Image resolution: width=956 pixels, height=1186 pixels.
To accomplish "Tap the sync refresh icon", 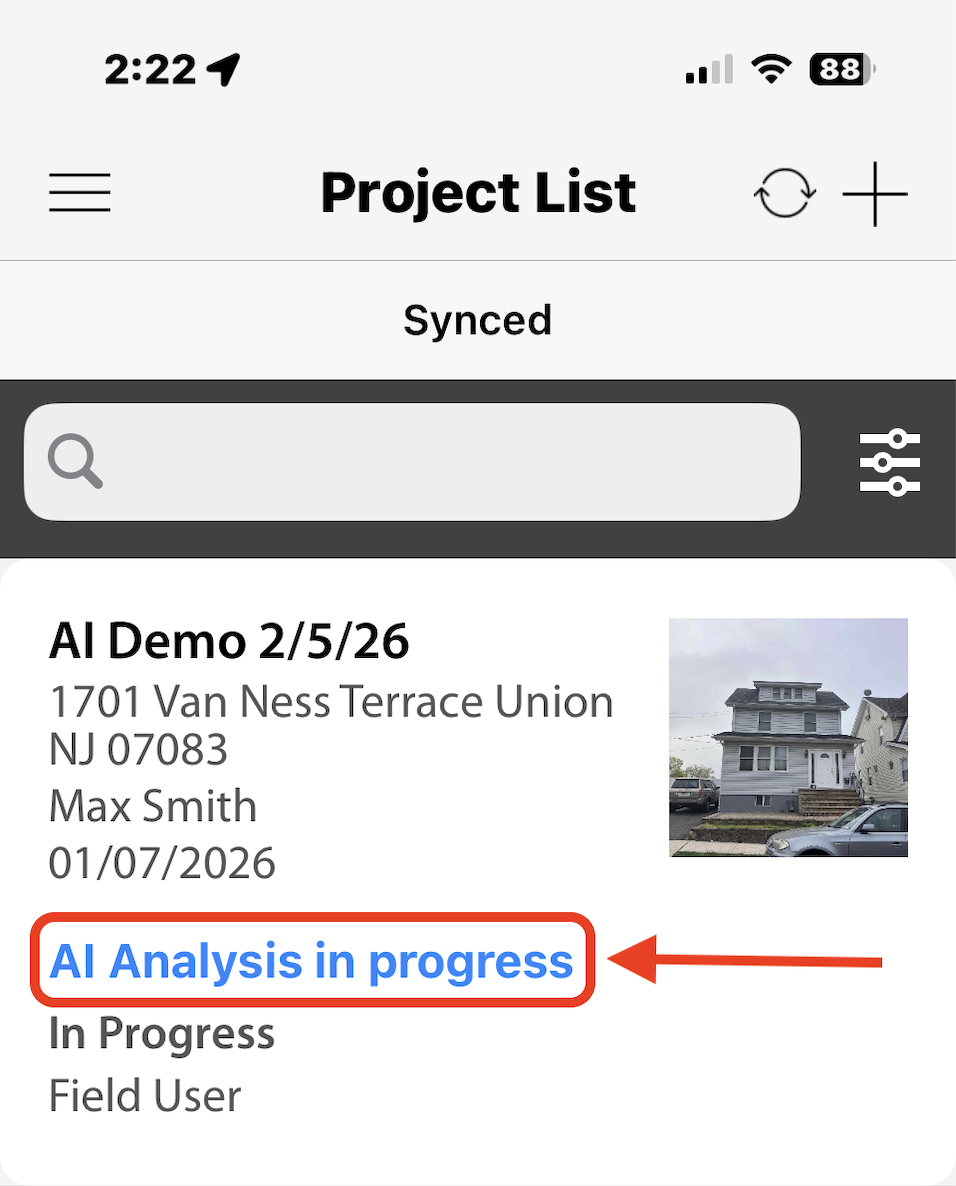I will pyautogui.click(x=784, y=193).
